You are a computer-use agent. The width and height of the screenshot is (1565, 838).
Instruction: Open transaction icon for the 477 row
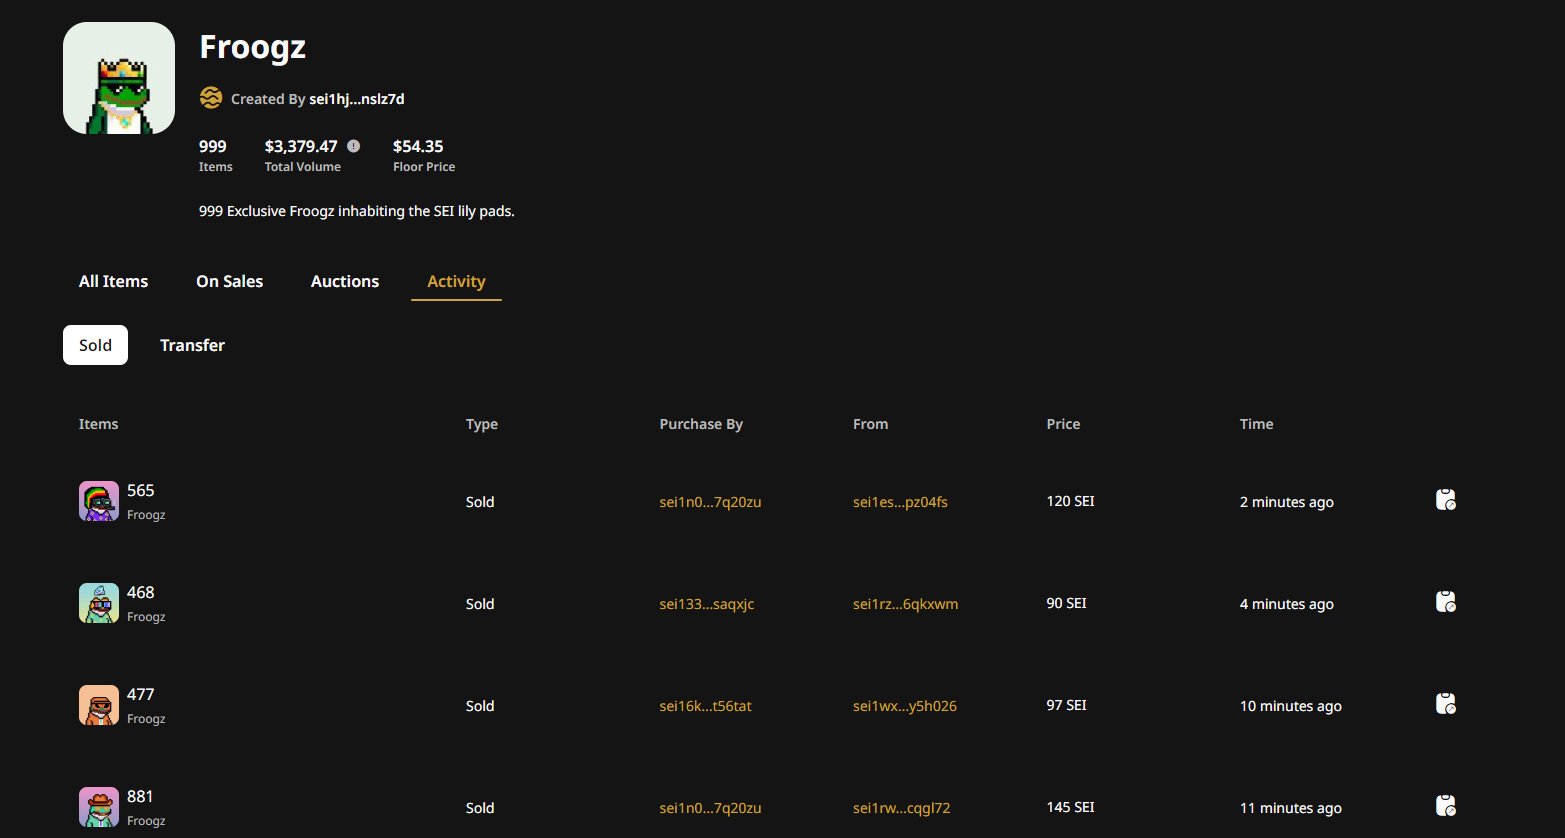point(1445,704)
